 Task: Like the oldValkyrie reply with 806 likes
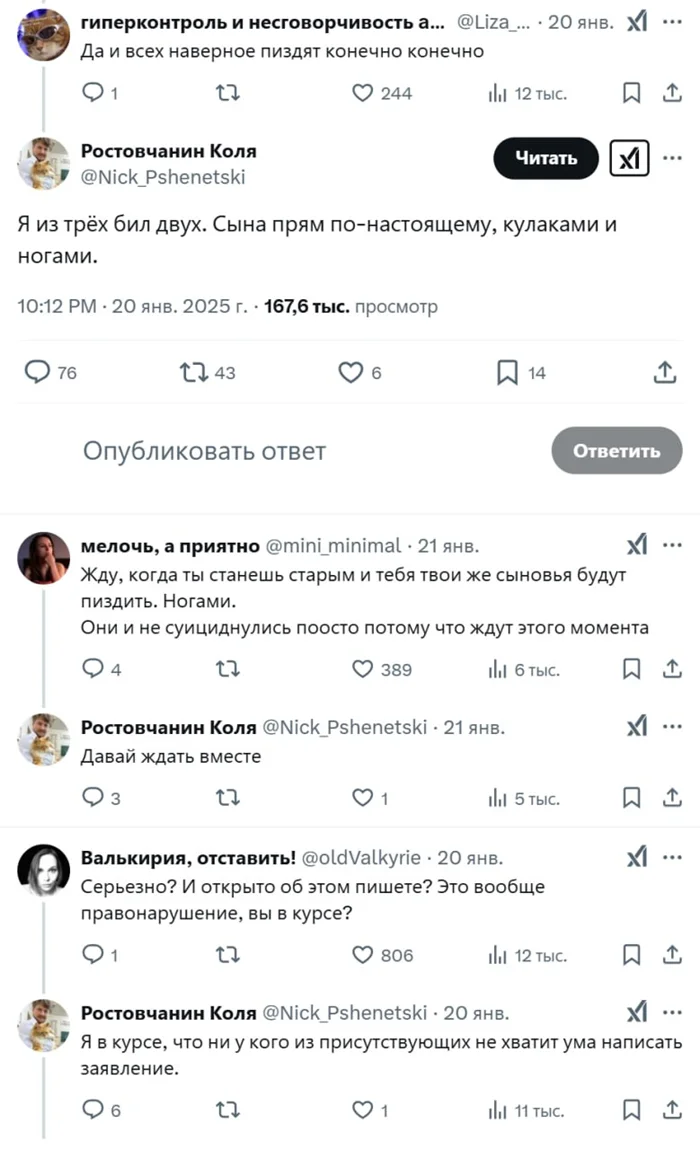pos(363,954)
